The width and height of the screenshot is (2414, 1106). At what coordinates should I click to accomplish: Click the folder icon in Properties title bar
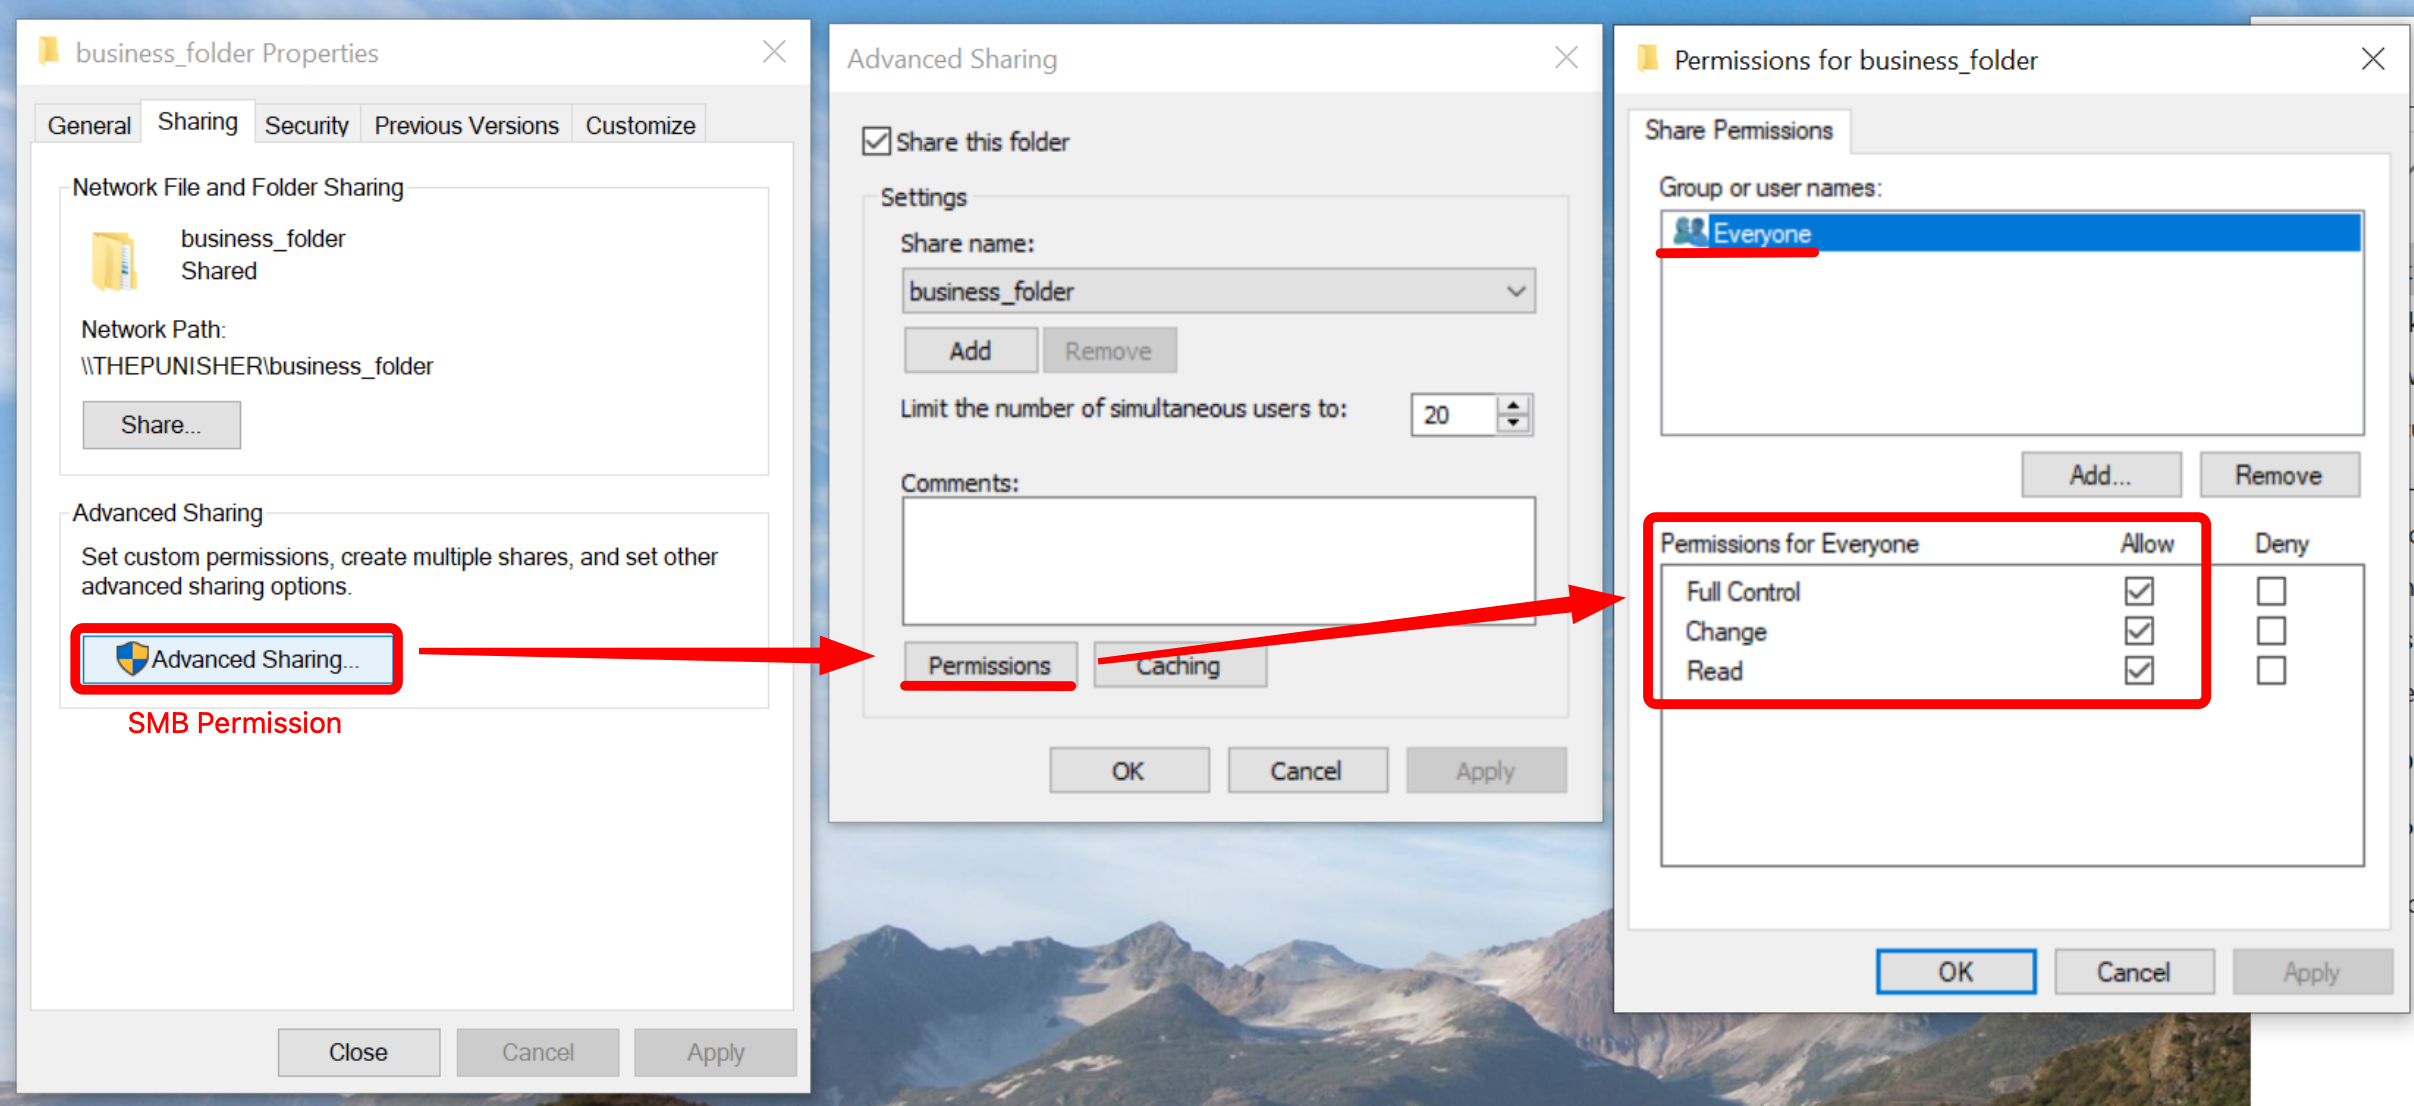[x=48, y=51]
